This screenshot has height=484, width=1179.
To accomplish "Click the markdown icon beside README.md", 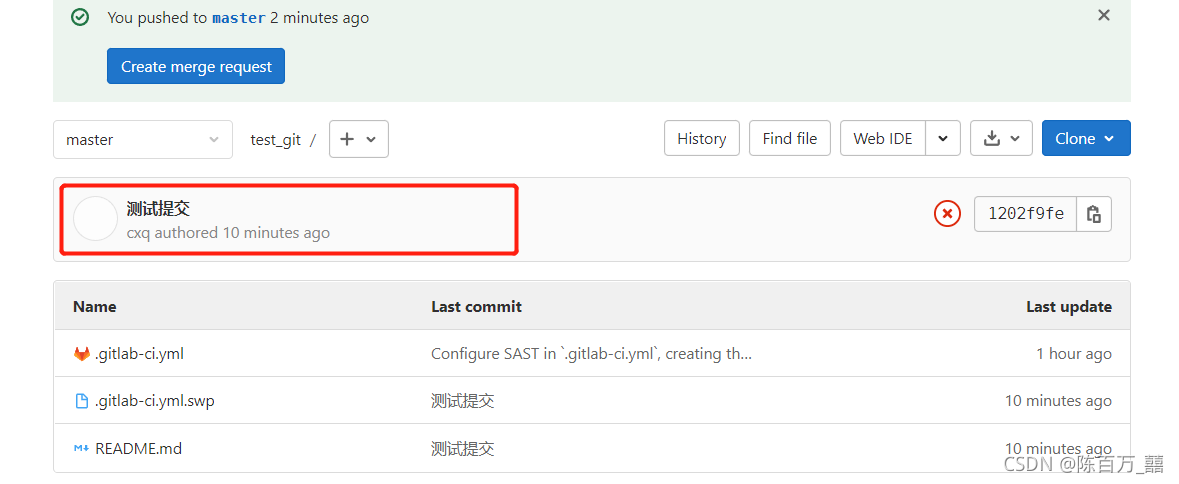I will click(x=81, y=449).
